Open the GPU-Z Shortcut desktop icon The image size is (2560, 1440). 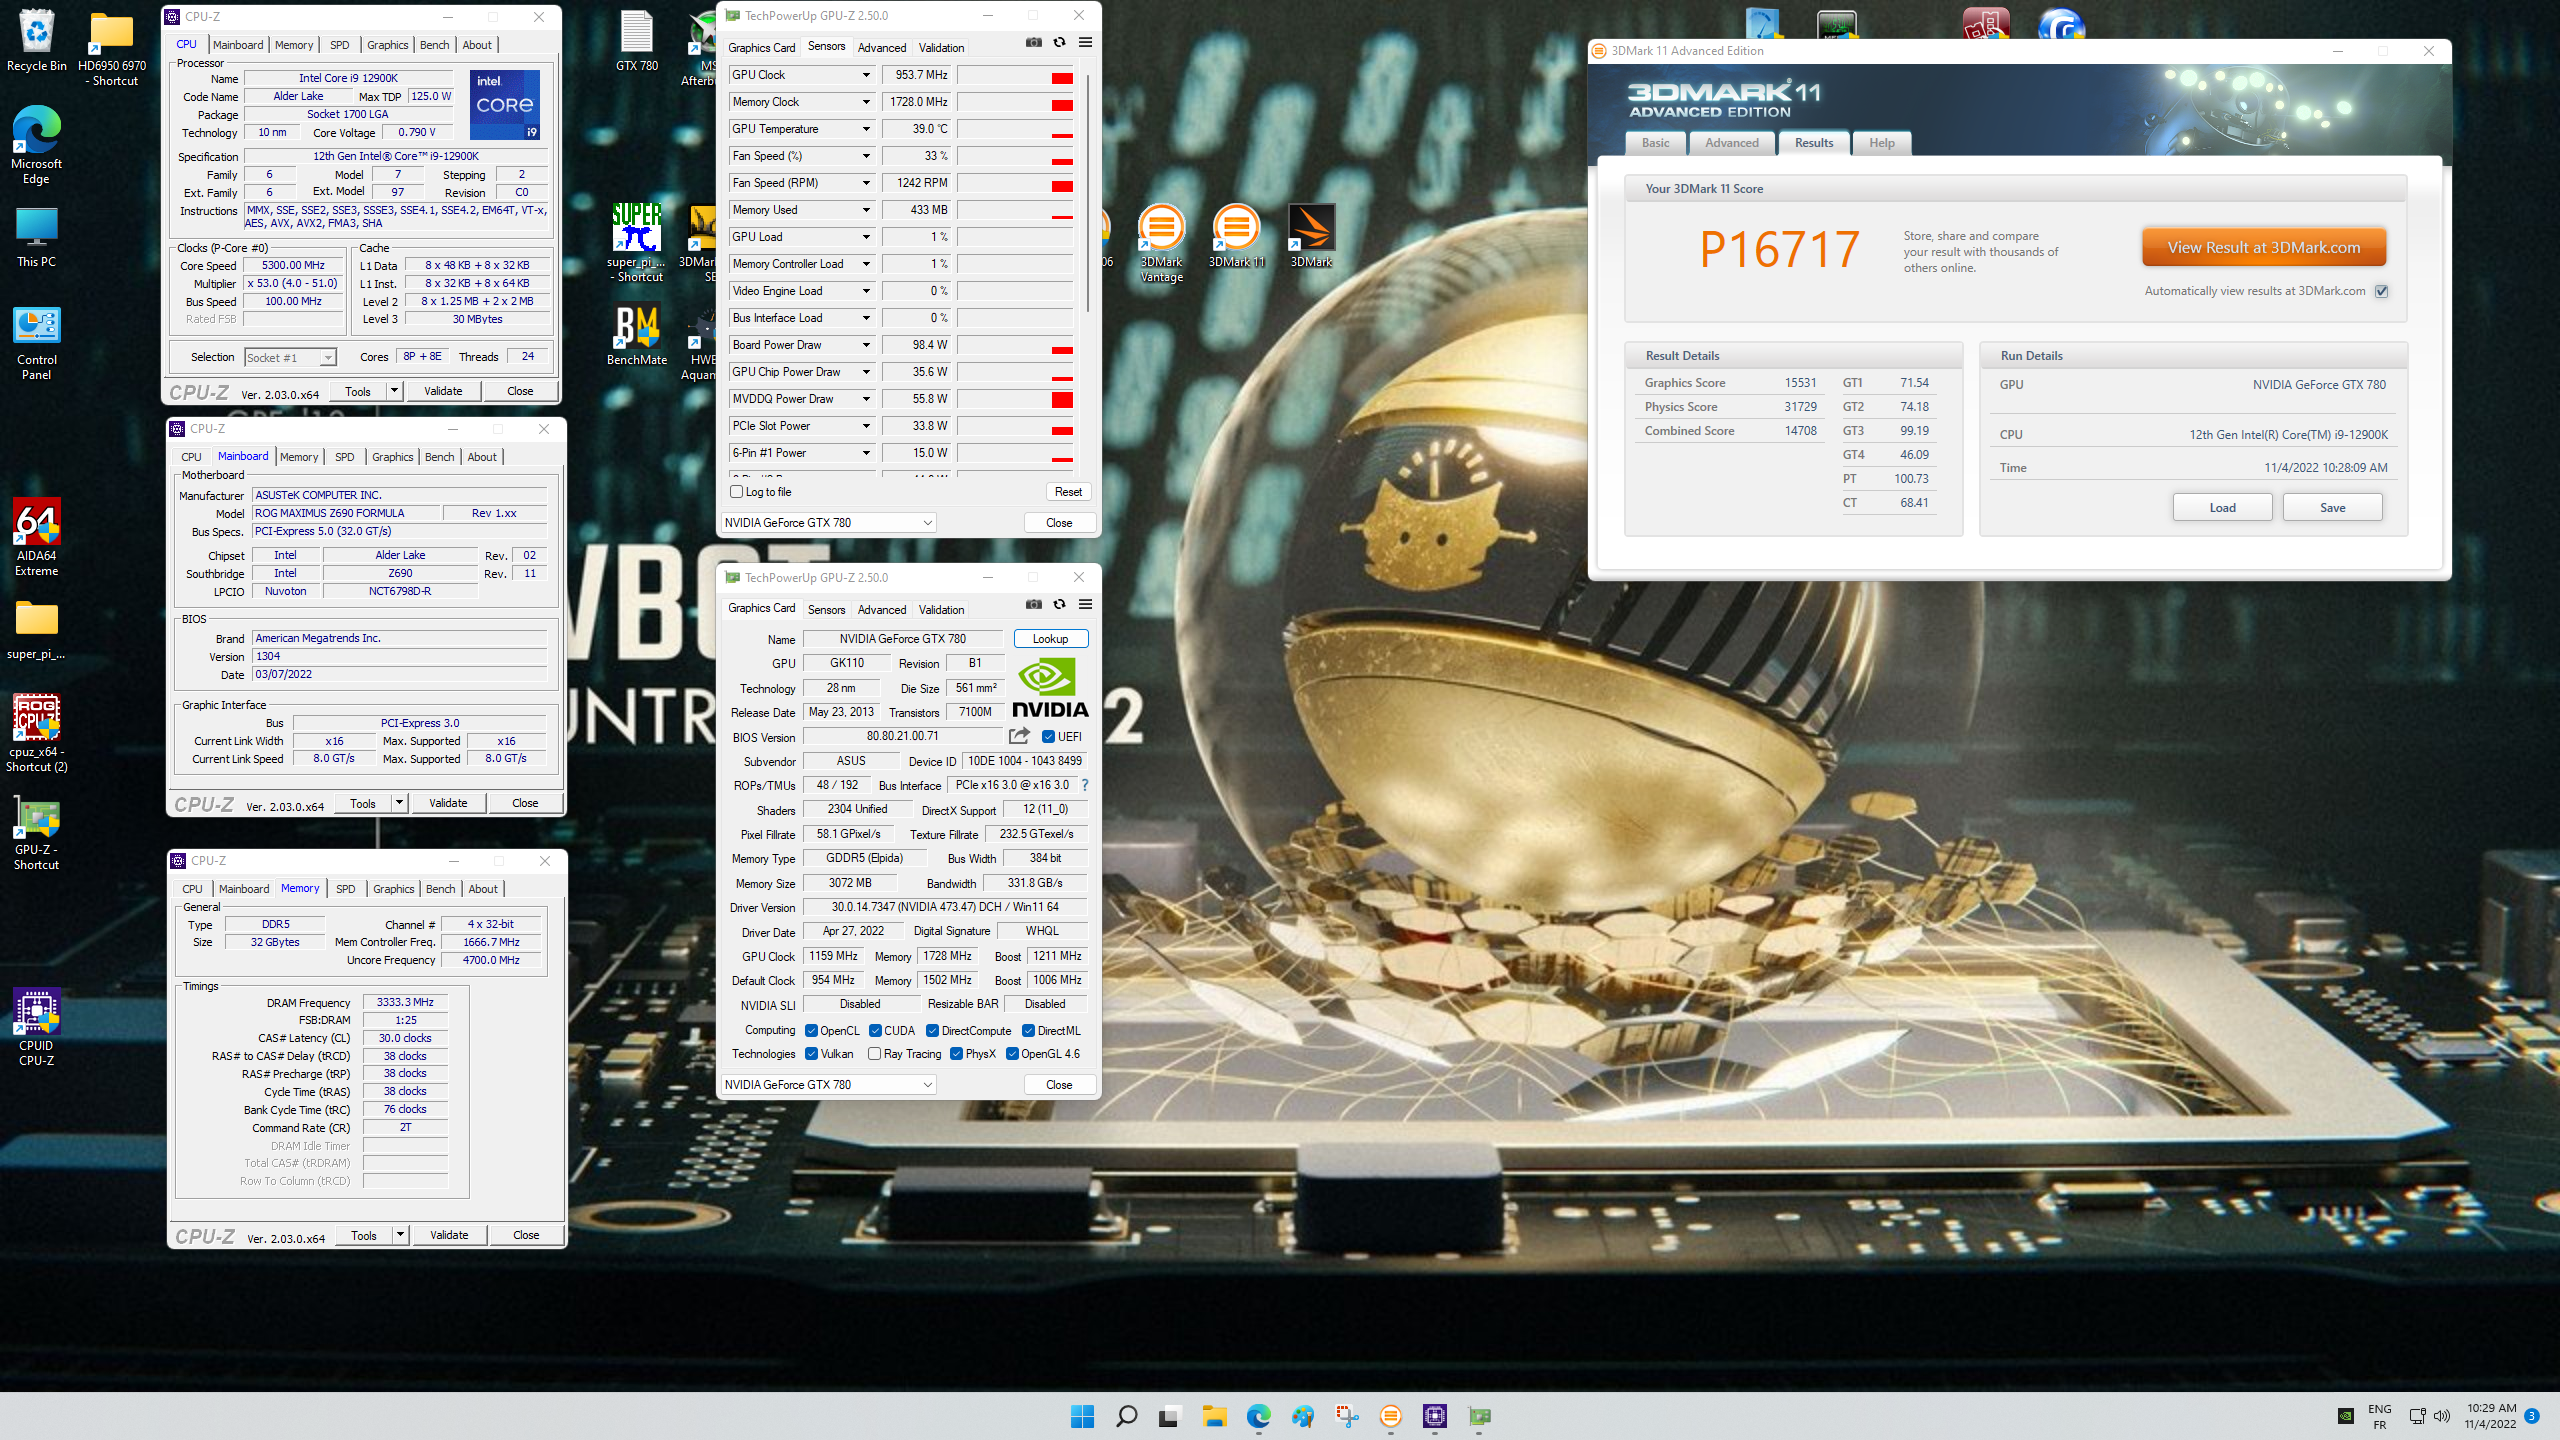[36, 834]
